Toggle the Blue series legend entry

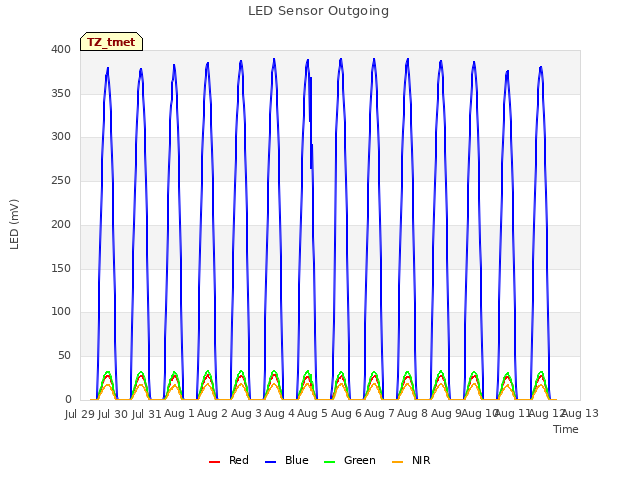click(x=287, y=460)
